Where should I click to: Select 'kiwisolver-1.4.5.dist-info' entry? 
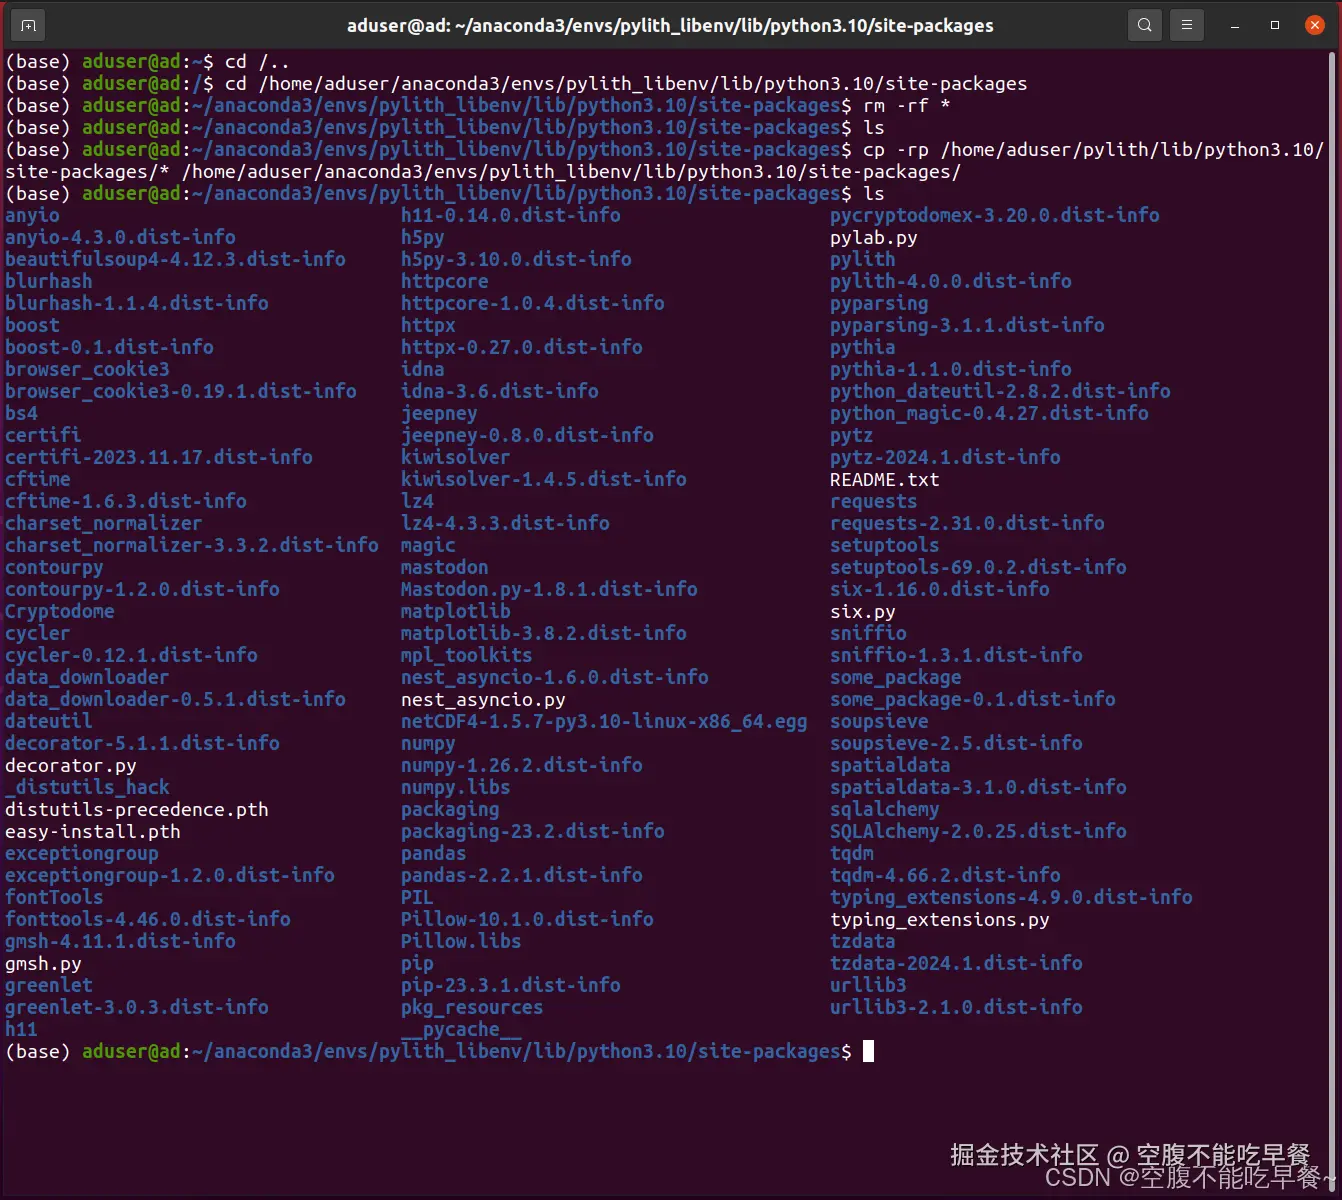(x=544, y=479)
